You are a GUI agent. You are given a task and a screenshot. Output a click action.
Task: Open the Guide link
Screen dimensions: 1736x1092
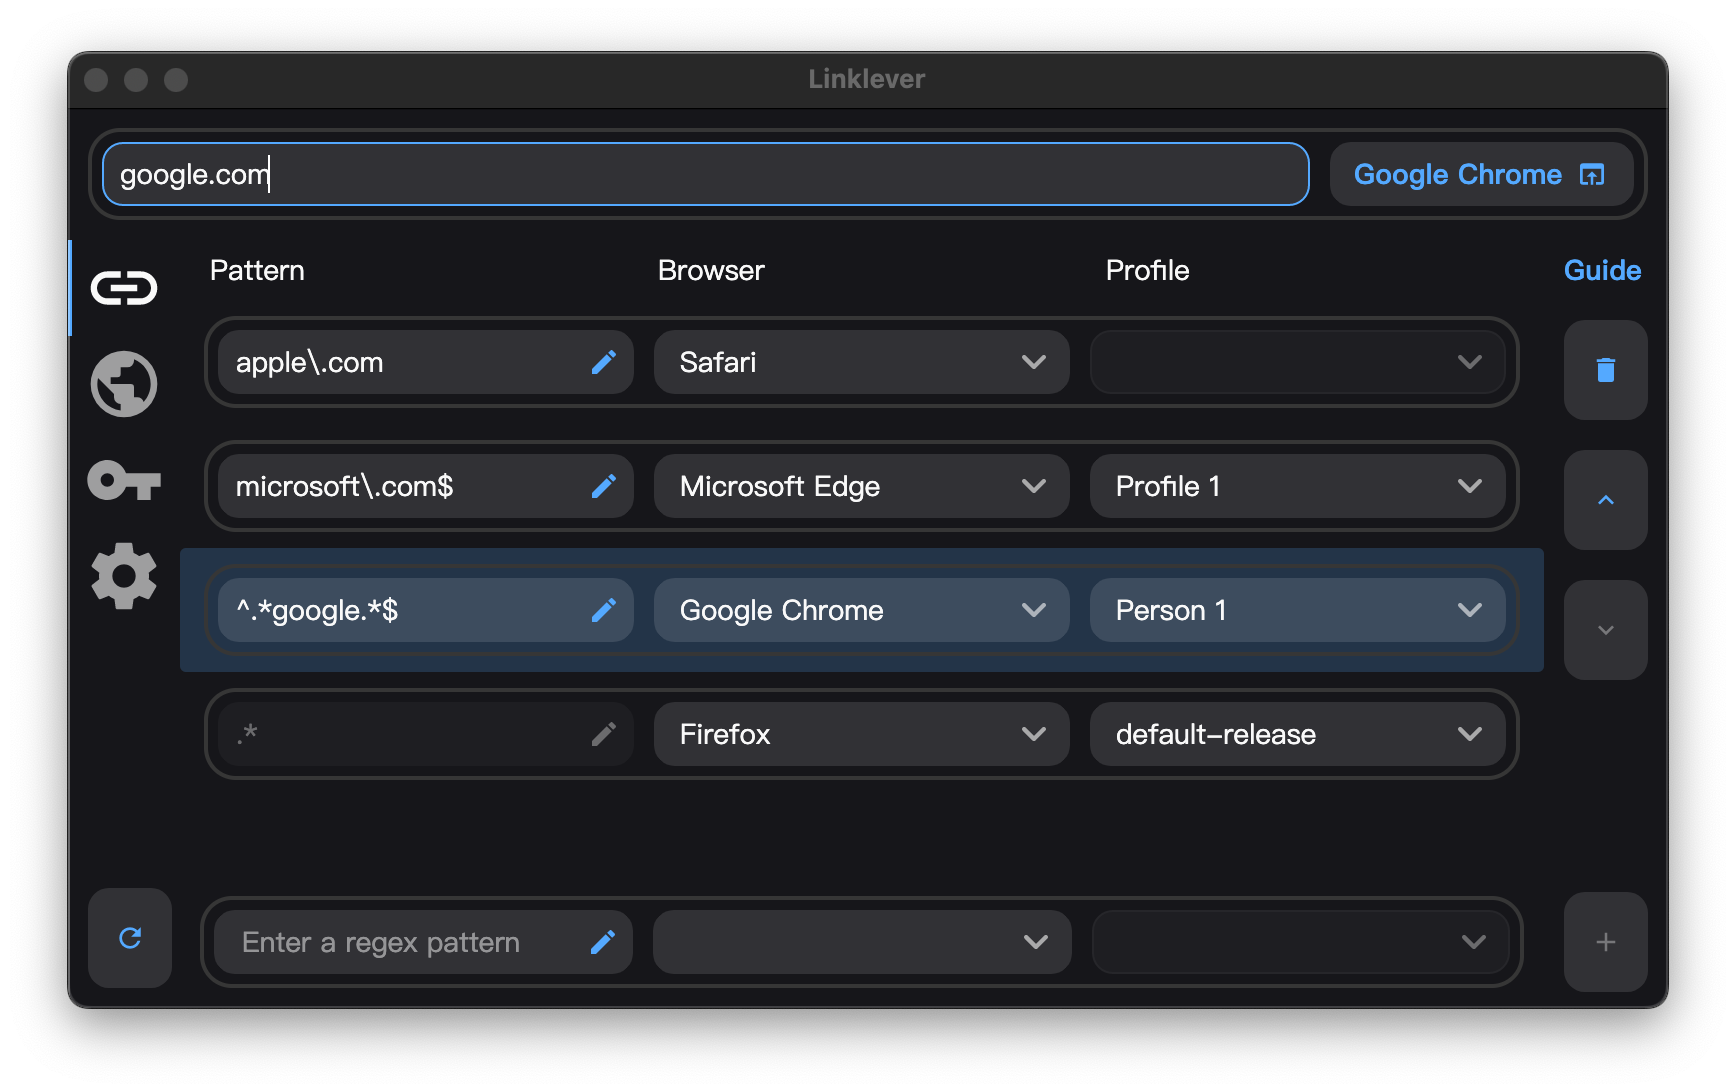coord(1602,270)
